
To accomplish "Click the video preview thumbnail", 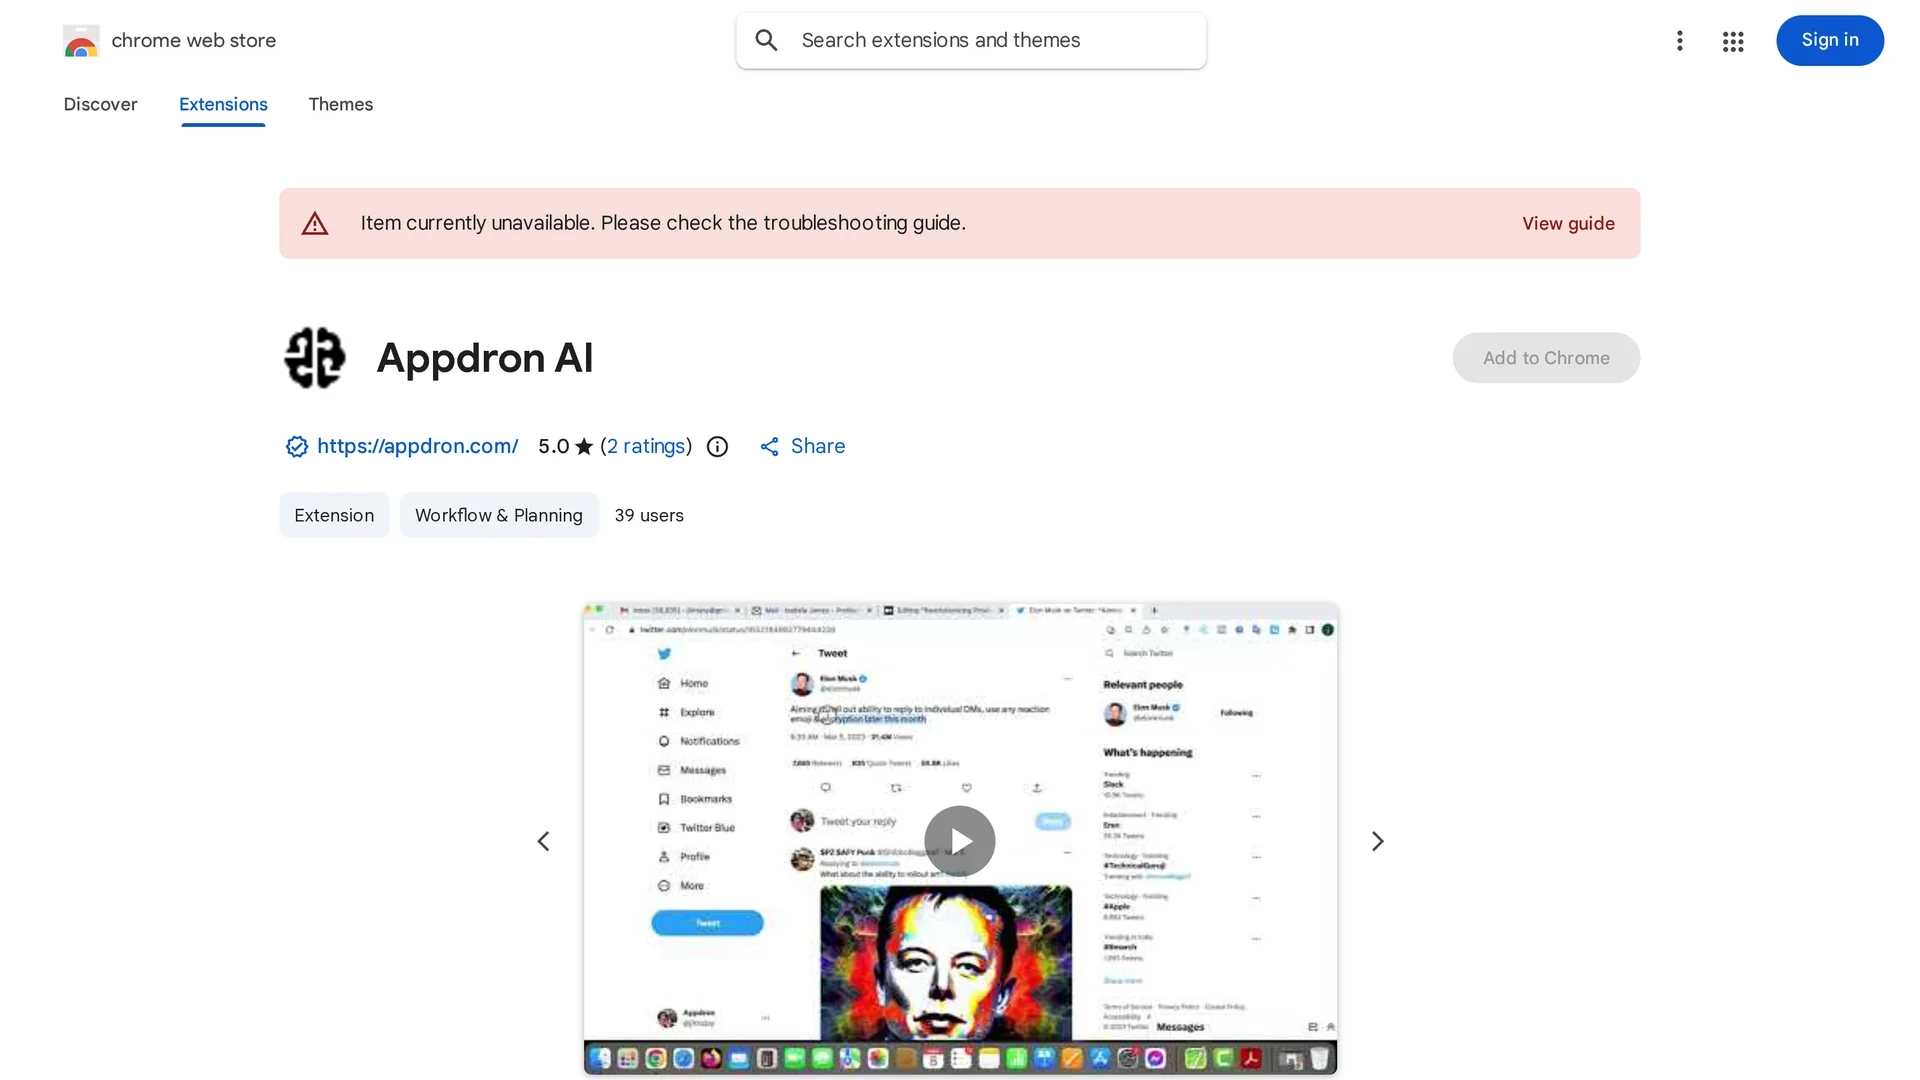I will [960, 838].
